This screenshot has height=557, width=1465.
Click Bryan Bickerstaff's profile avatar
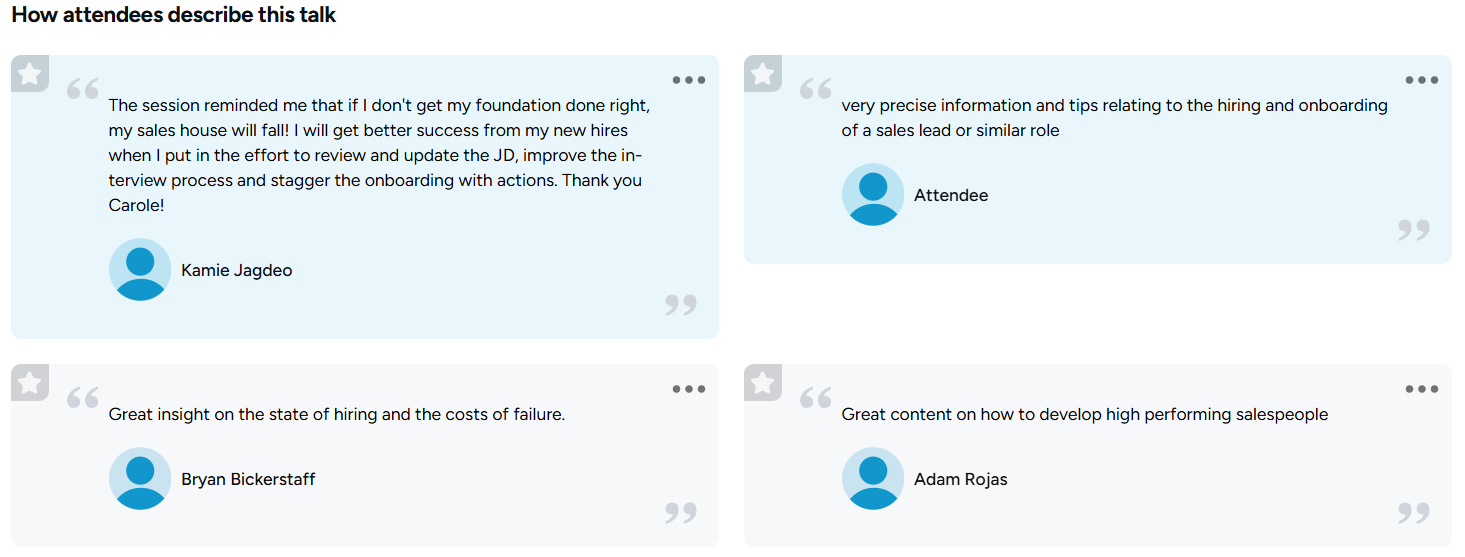pyautogui.click(x=140, y=479)
